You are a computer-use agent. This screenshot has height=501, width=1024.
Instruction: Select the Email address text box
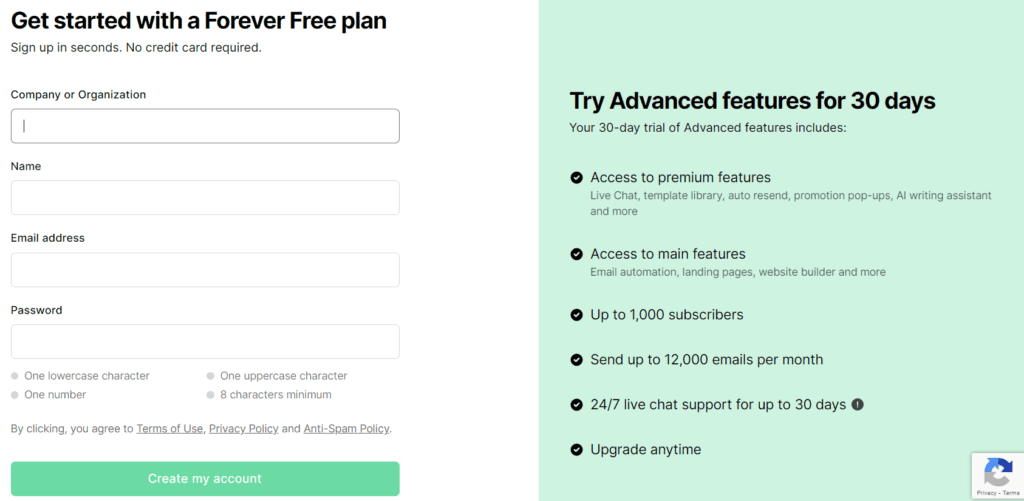(205, 270)
